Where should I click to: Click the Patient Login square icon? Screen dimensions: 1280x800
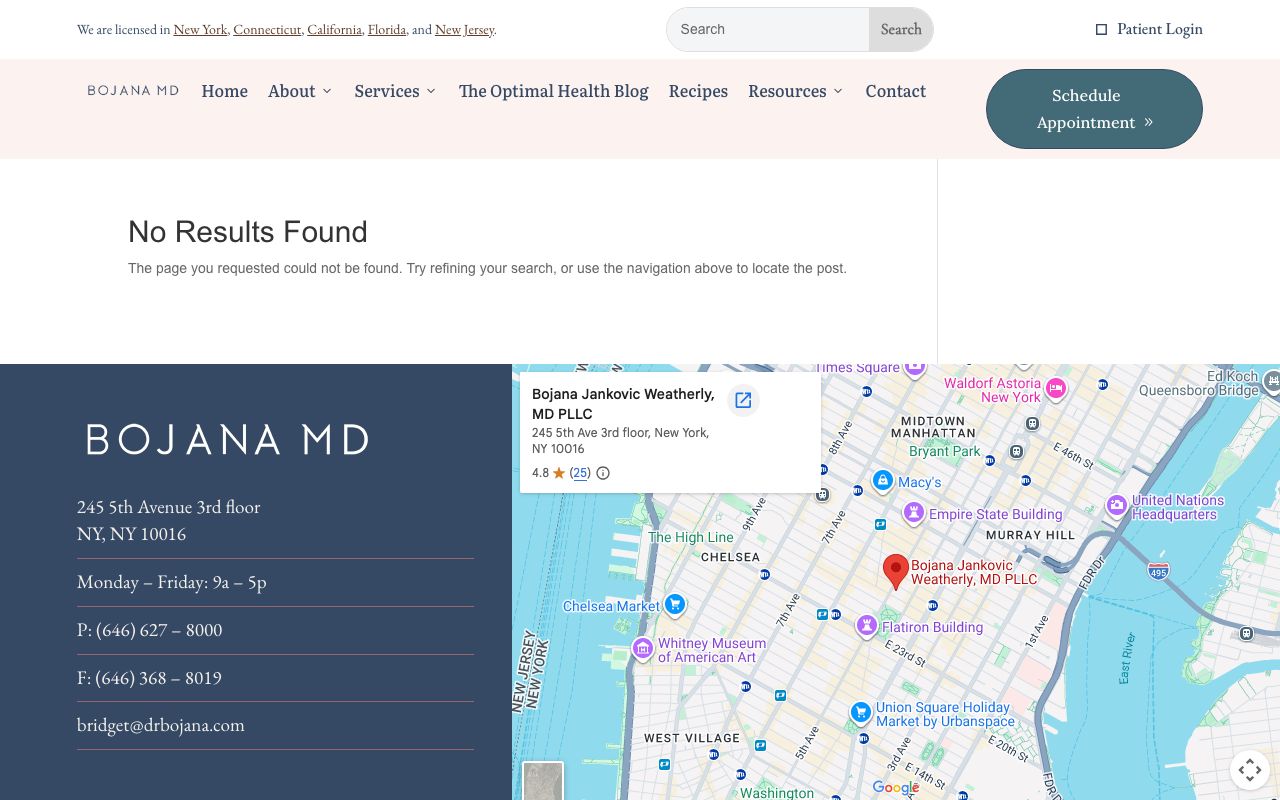pyautogui.click(x=1101, y=30)
